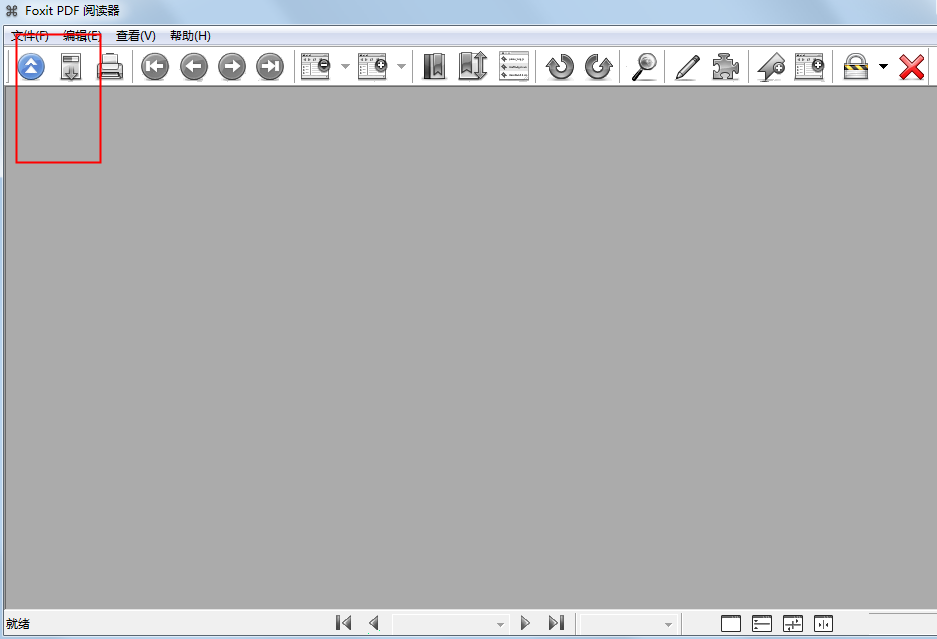This screenshot has width=937, height=639.
Task: Open the page number combo box
Action: 451,624
